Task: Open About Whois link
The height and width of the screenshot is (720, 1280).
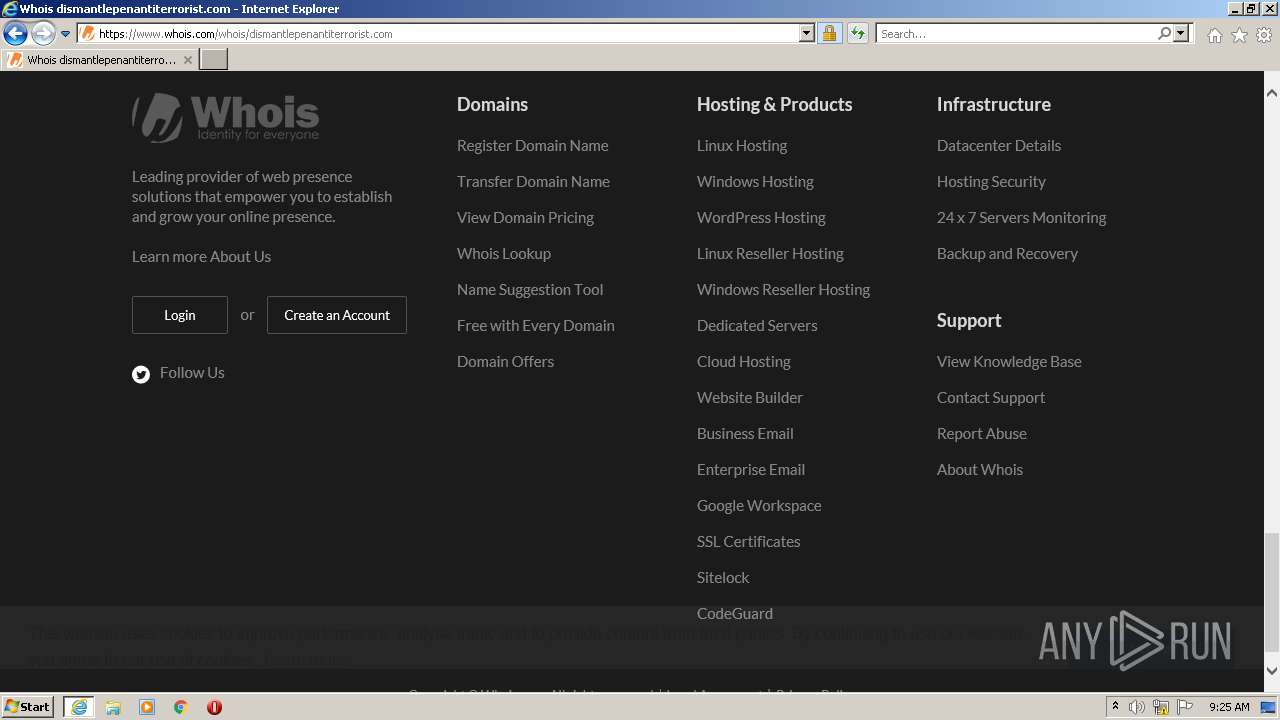Action: tap(980, 469)
